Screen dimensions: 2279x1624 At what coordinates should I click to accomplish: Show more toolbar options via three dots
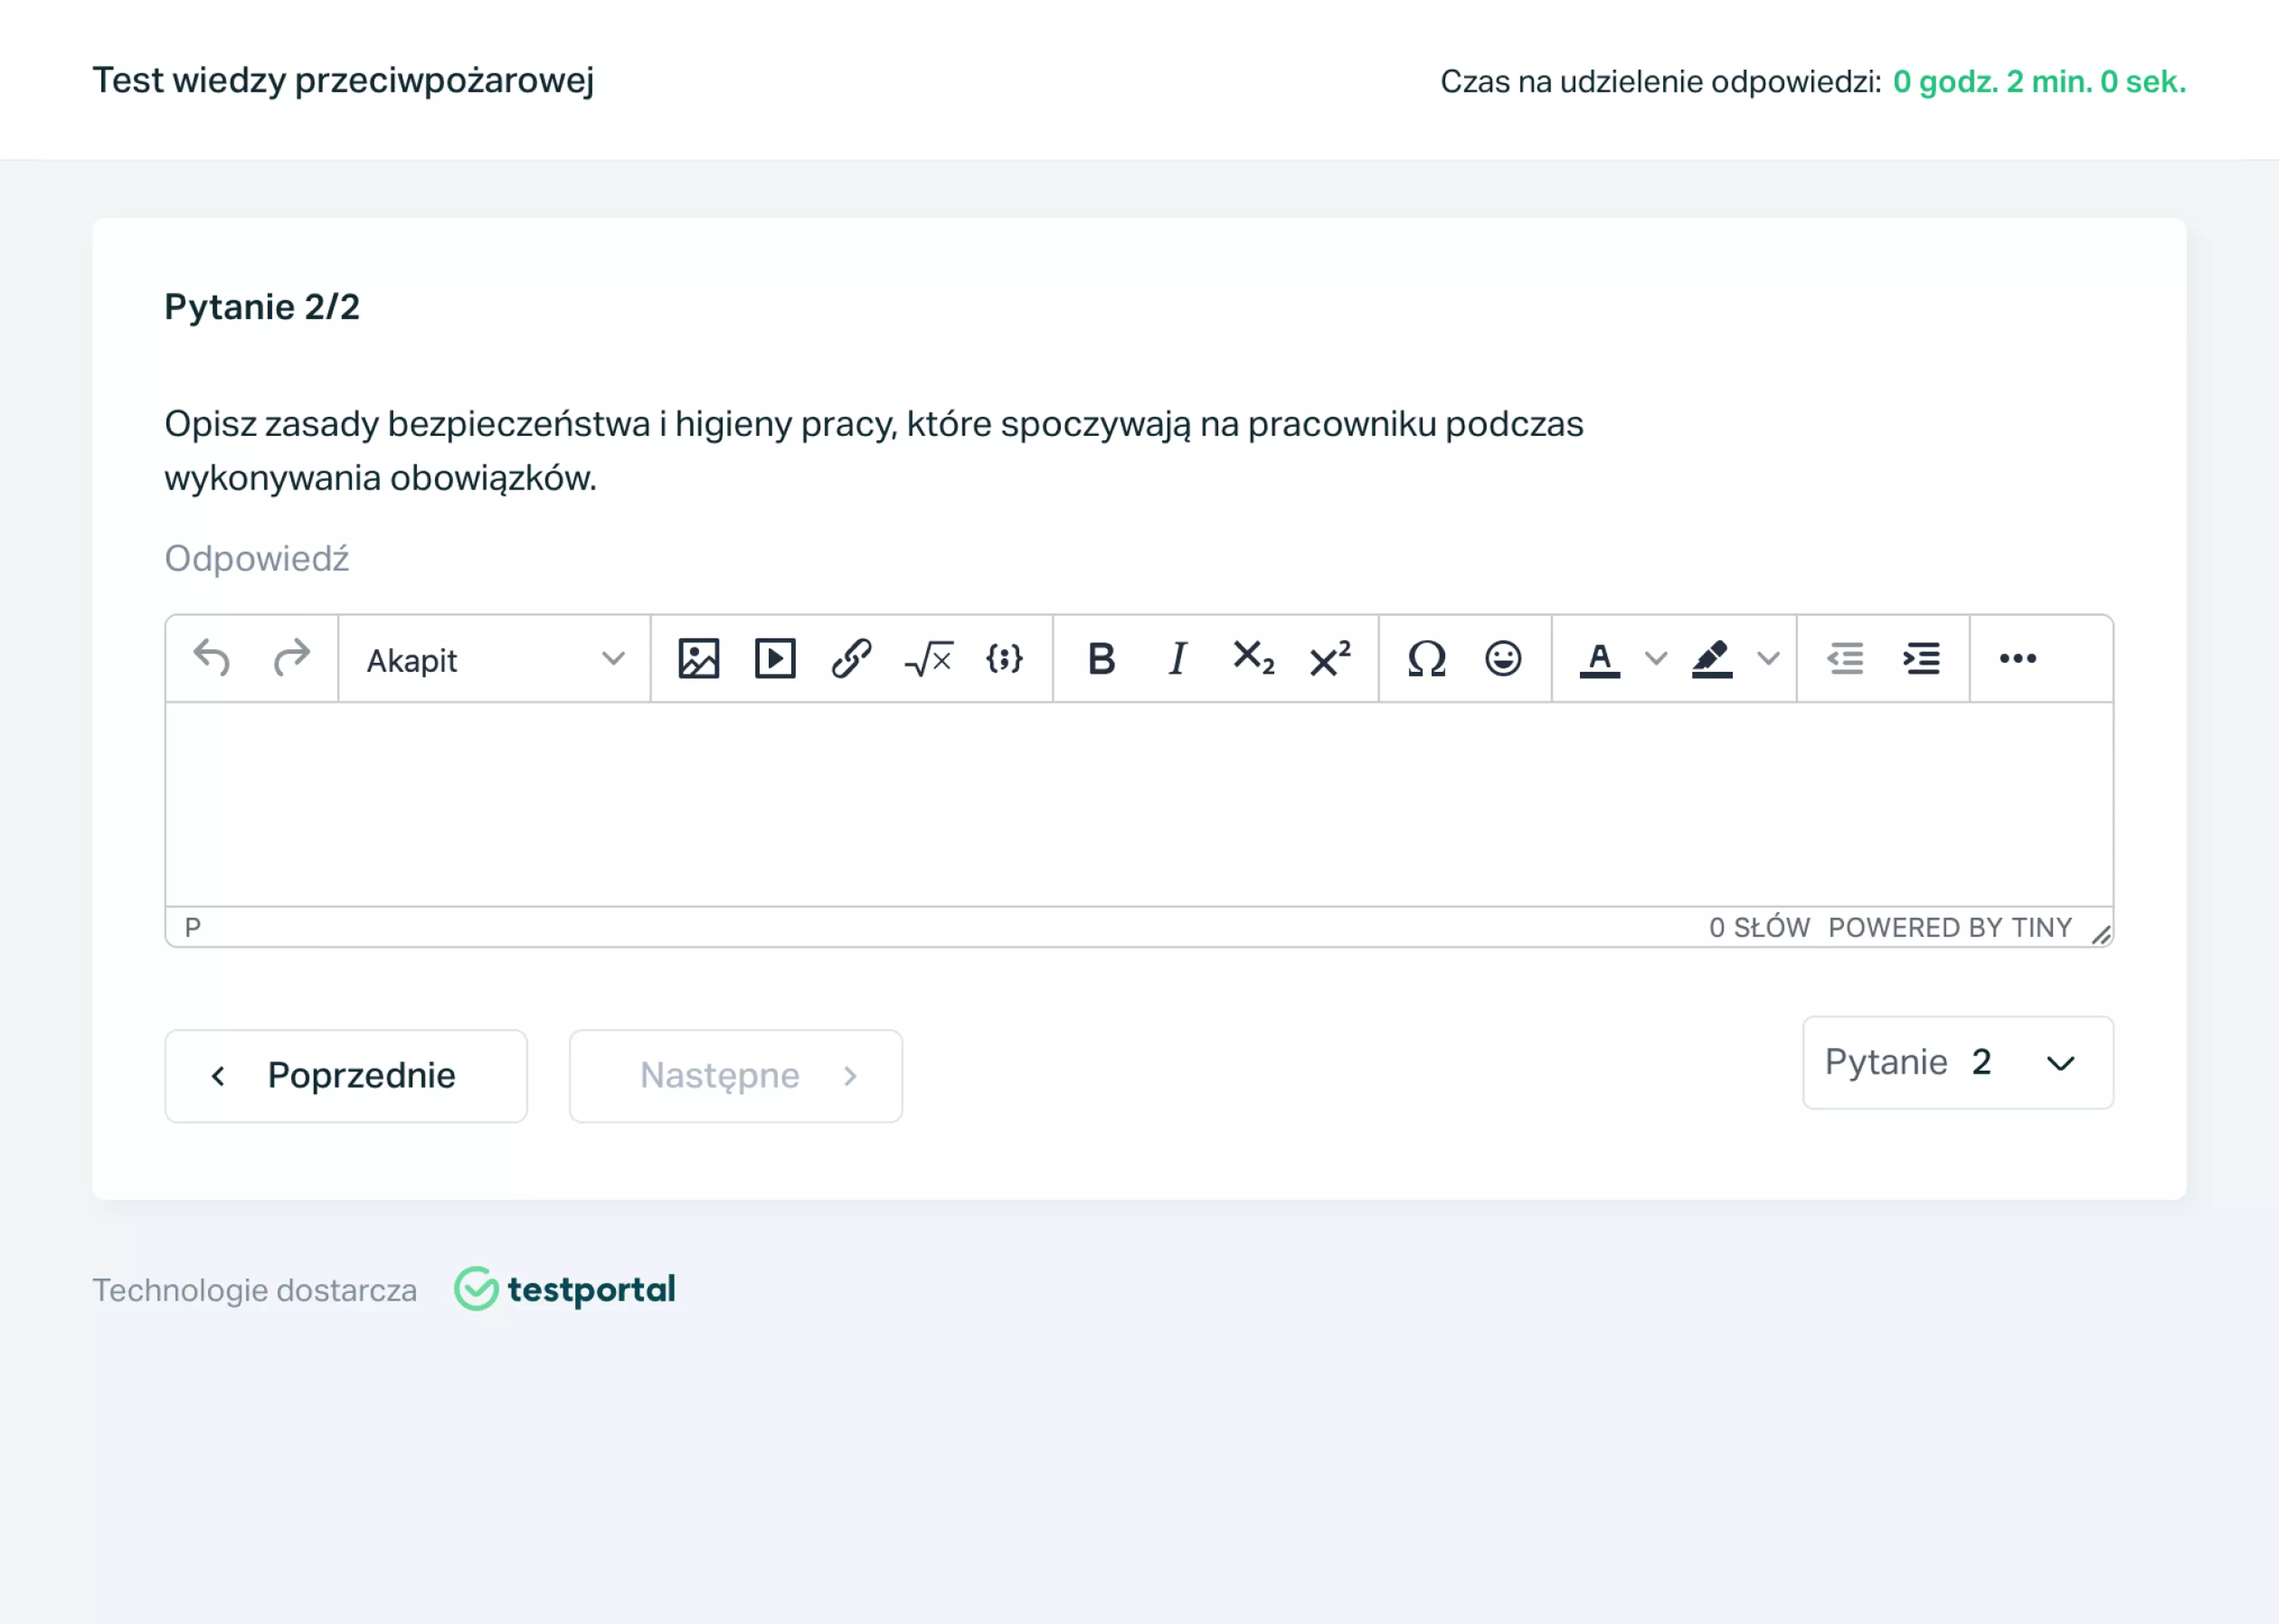coord(2018,659)
